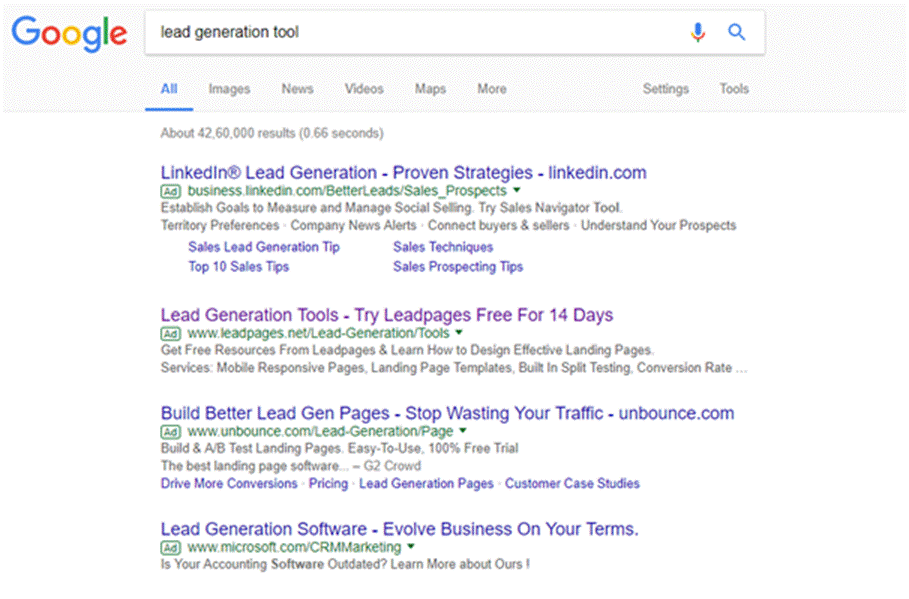
Task: Click the blue search magnifier icon
Action: [x=737, y=32]
